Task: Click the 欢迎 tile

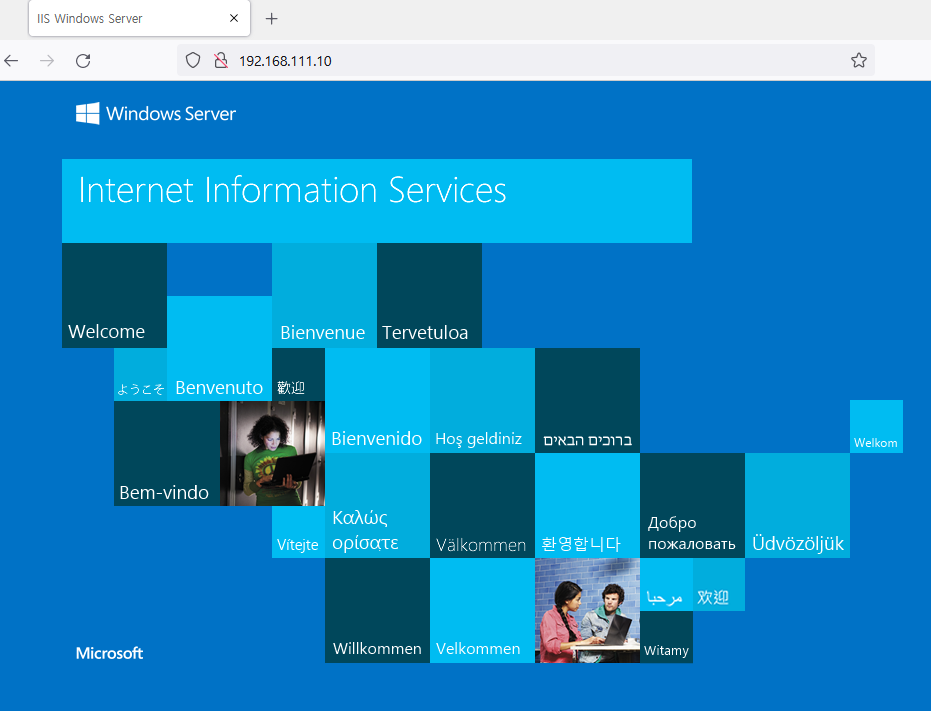Action: click(718, 584)
